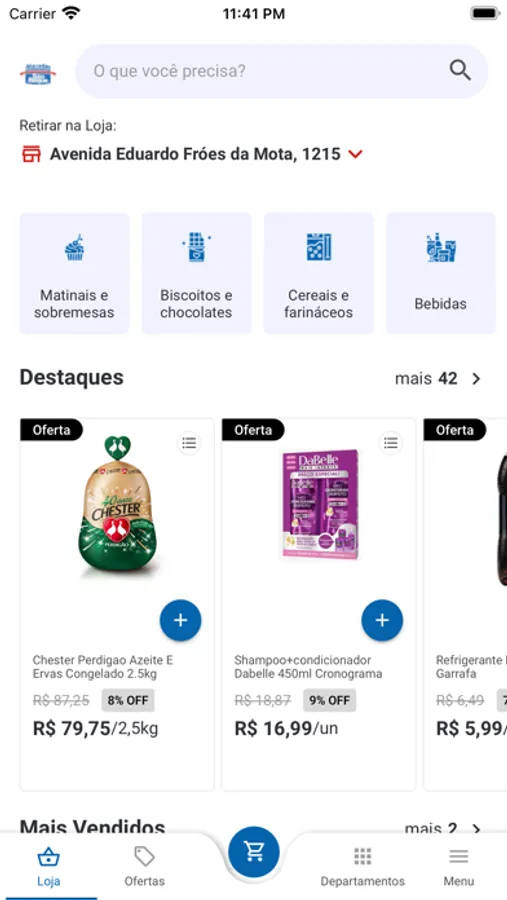Switch to the Departamentos tab
Viewport: 507px width, 900px height.
(x=362, y=866)
